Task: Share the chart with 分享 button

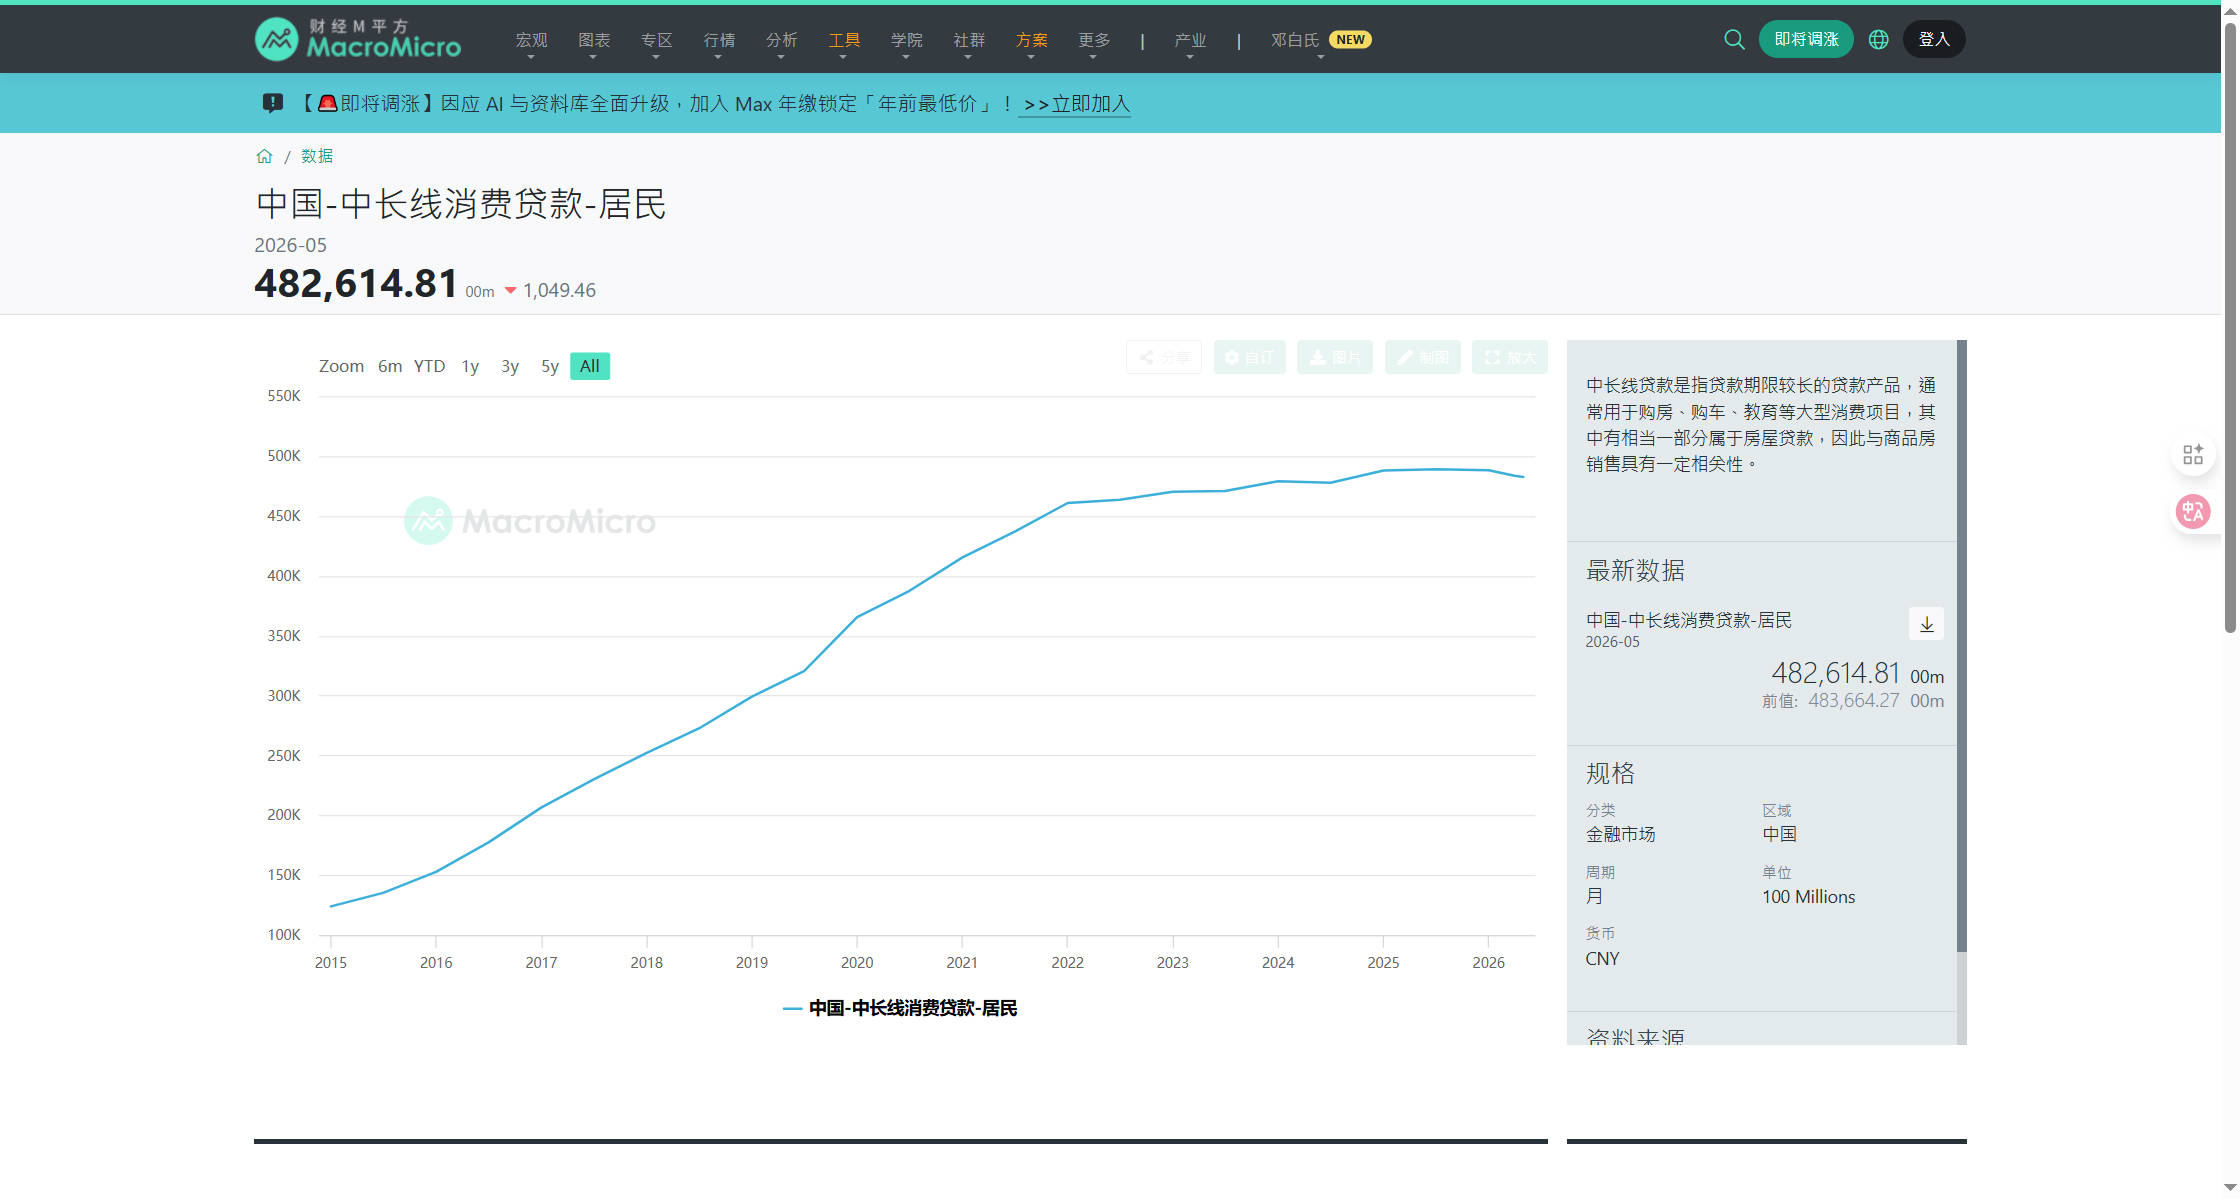Action: click(1164, 357)
